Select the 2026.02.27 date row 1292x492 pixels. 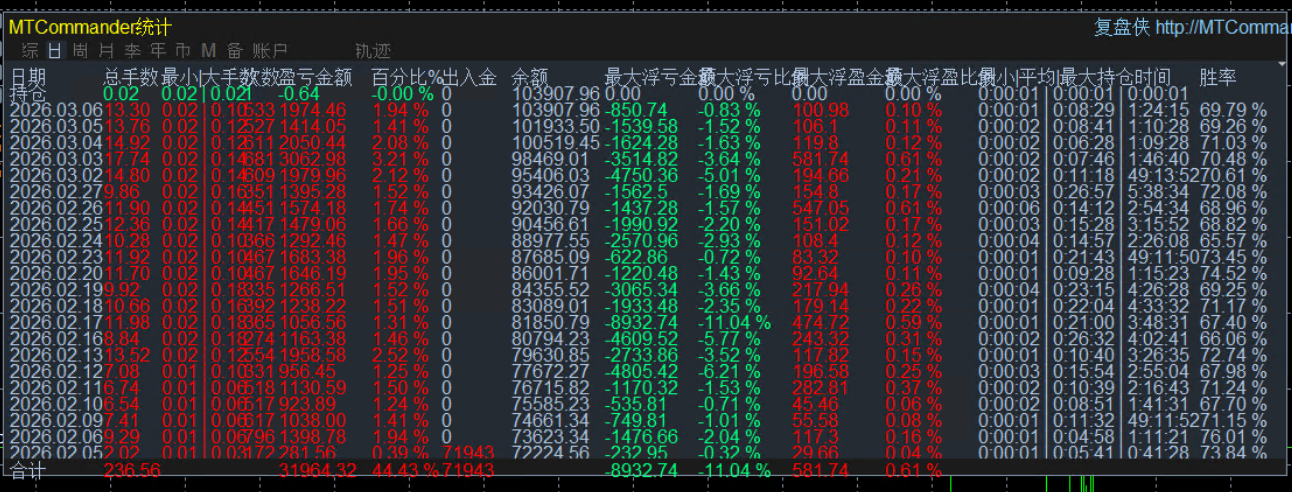point(56,191)
